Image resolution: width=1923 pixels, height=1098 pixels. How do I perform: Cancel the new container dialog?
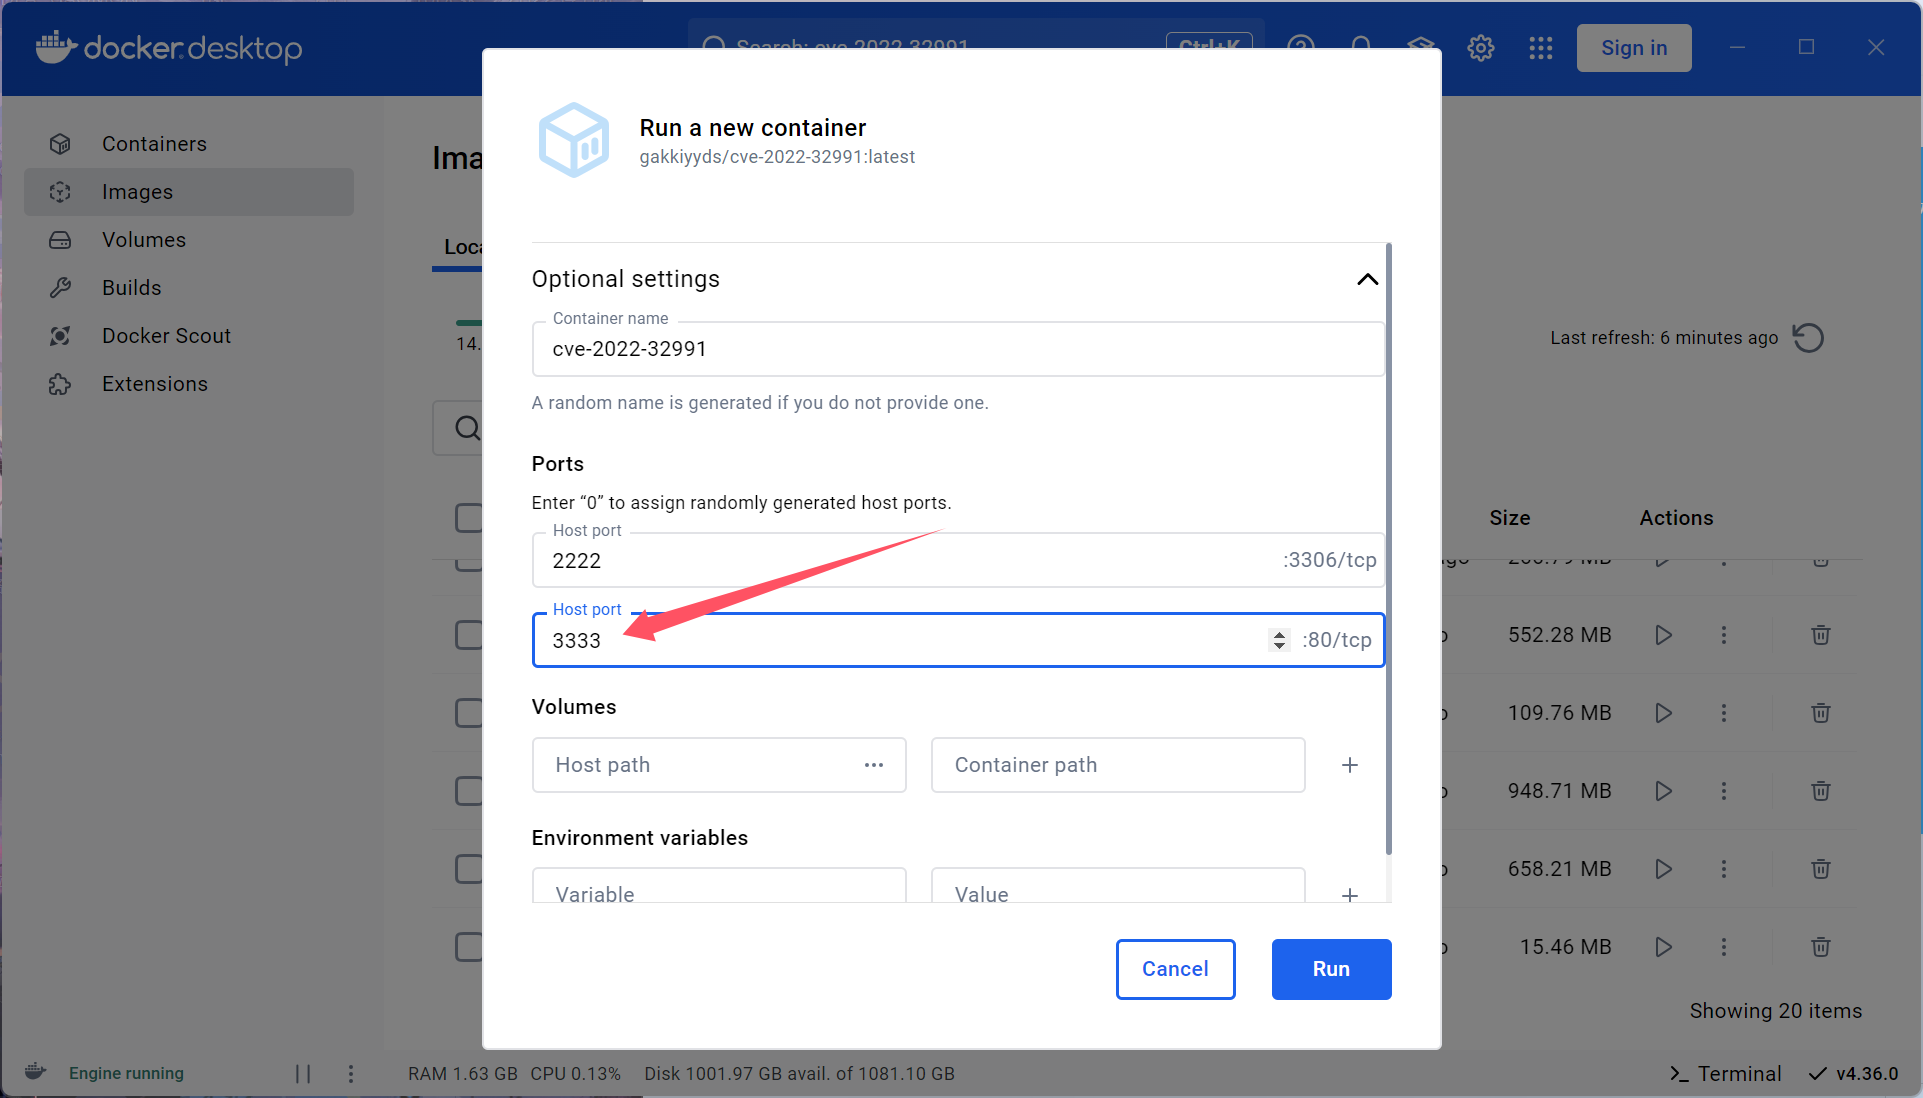click(1175, 968)
